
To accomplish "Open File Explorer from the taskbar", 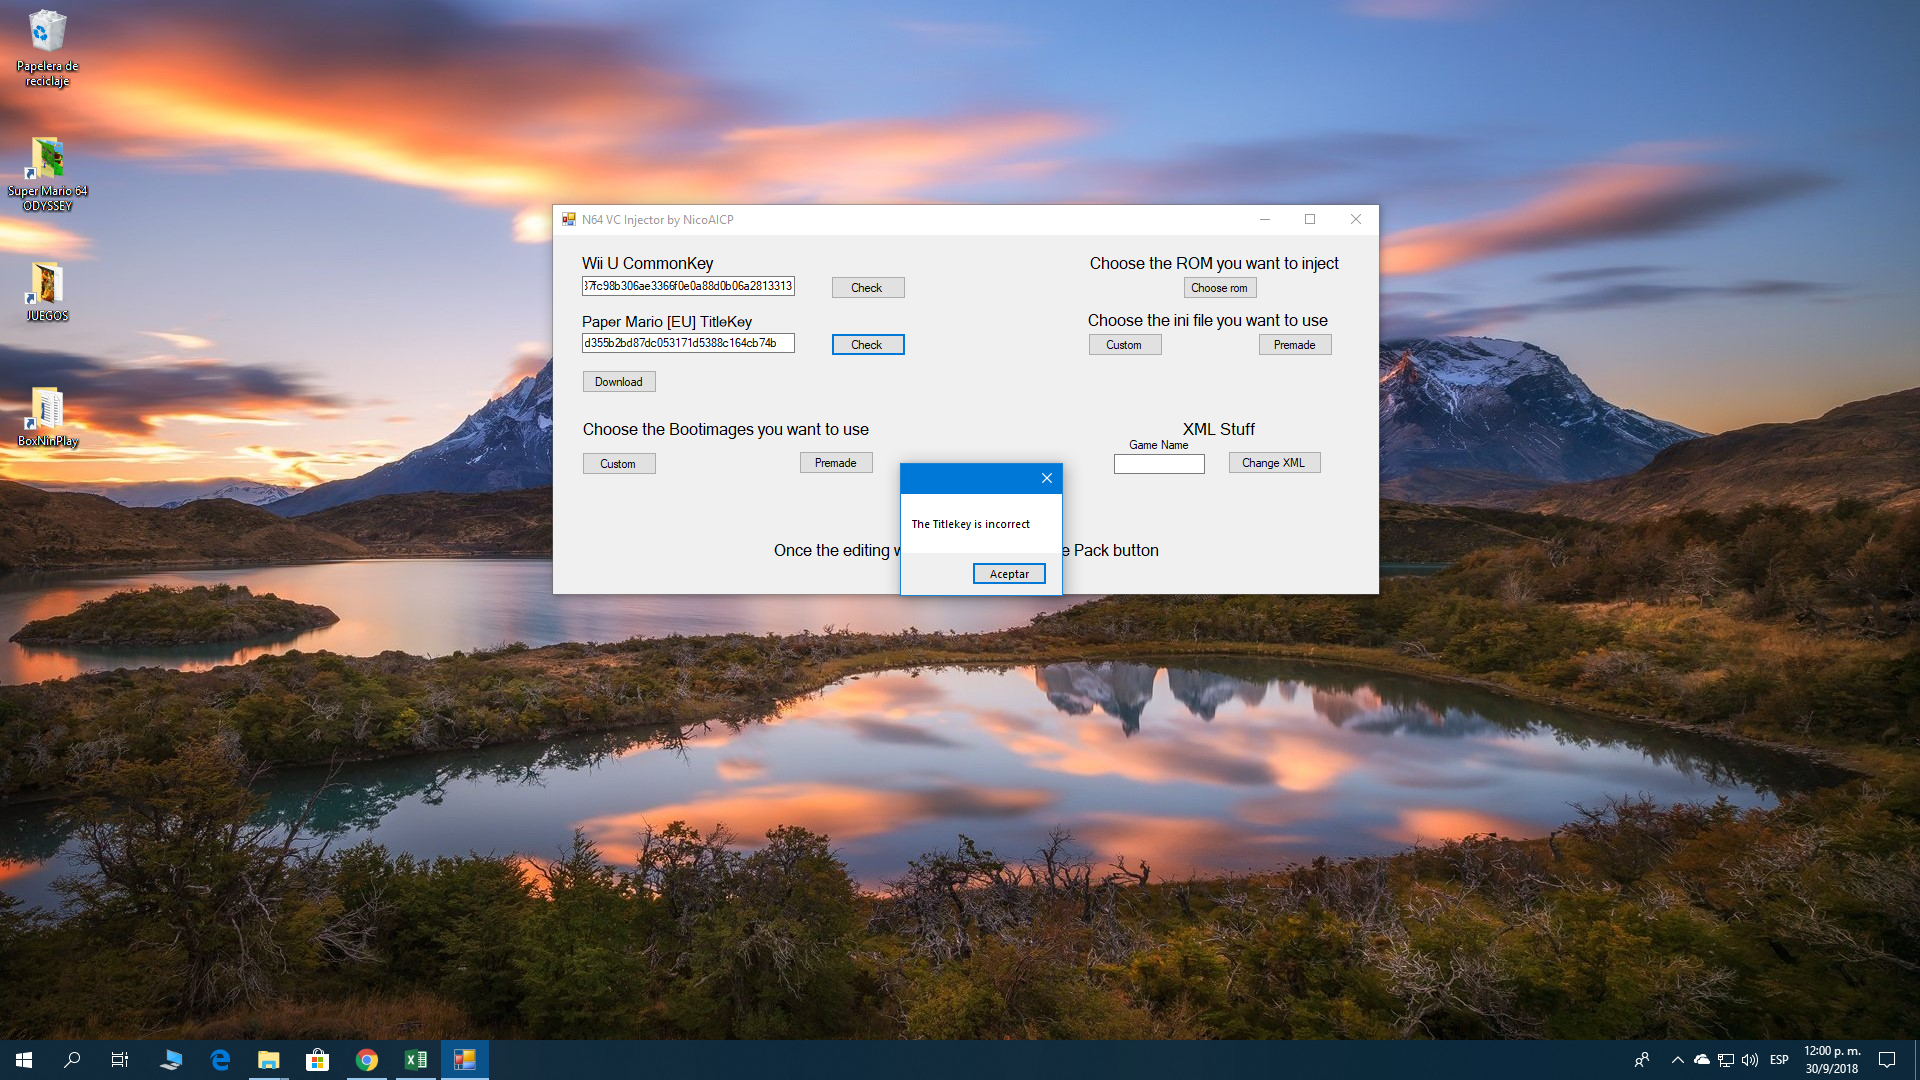I will pyautogui.click(x=269, y=1060).
